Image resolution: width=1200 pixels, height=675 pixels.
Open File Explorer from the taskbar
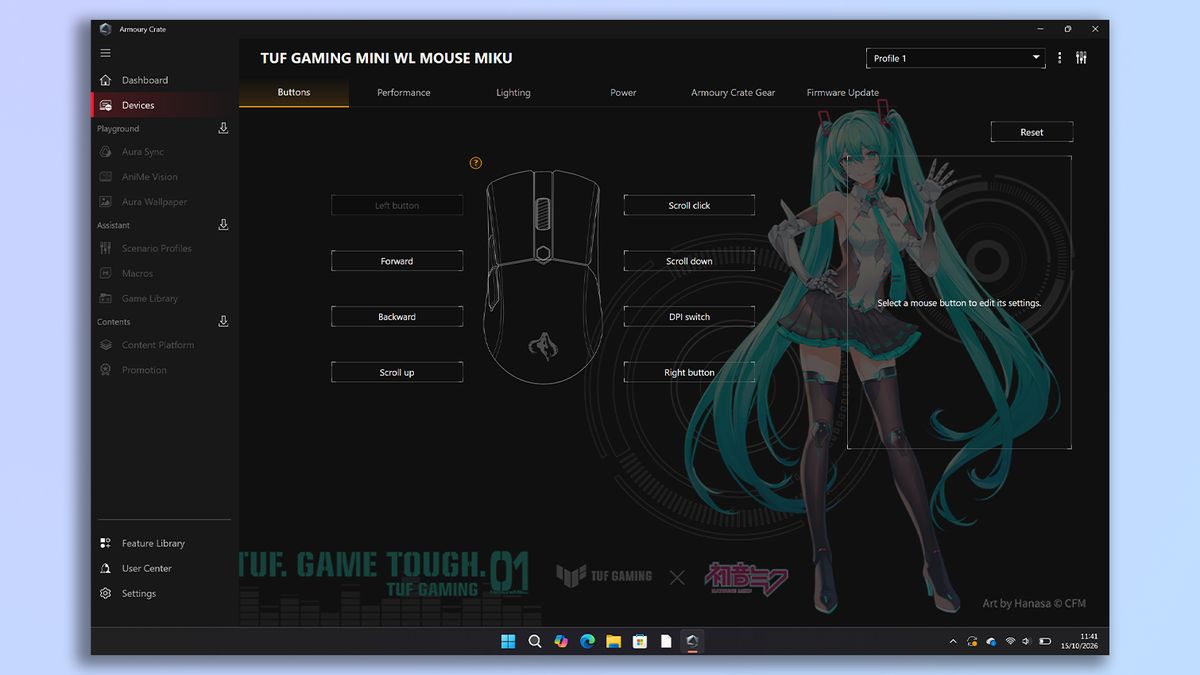tap(613, 641)
